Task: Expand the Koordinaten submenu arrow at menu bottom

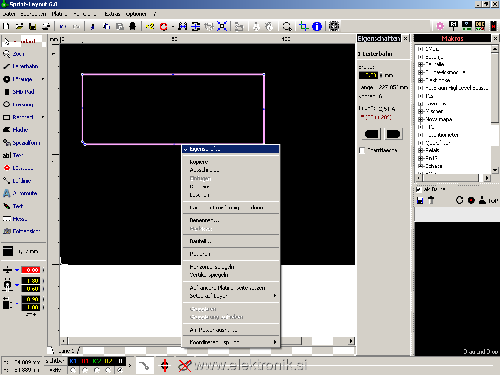Action: (x=275, y=342)
